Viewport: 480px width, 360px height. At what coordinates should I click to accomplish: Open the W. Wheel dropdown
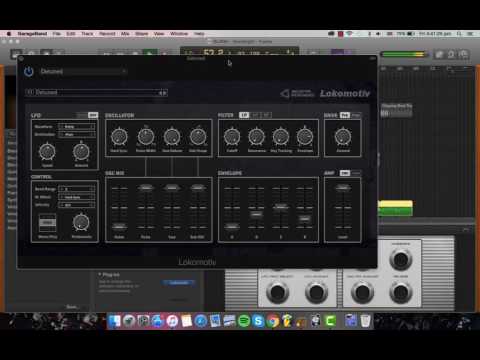tap(77, 197)
